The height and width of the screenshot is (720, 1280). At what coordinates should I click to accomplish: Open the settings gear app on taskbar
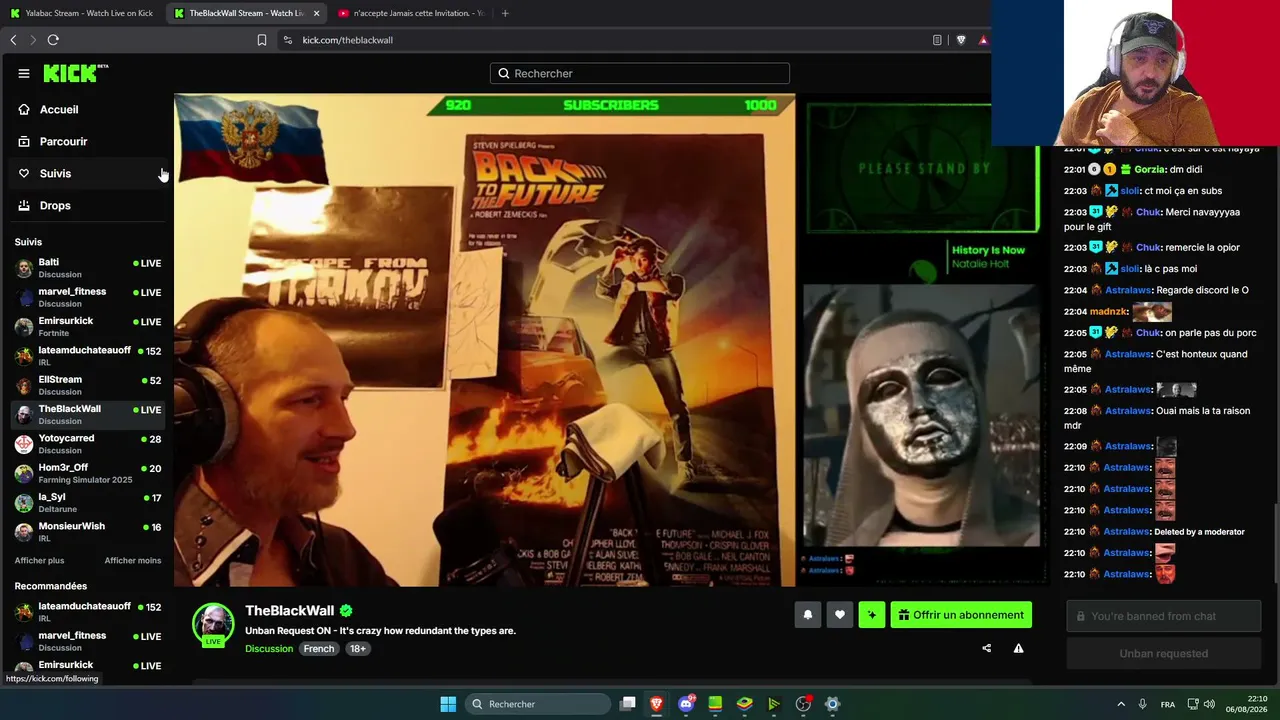point(832,704)
